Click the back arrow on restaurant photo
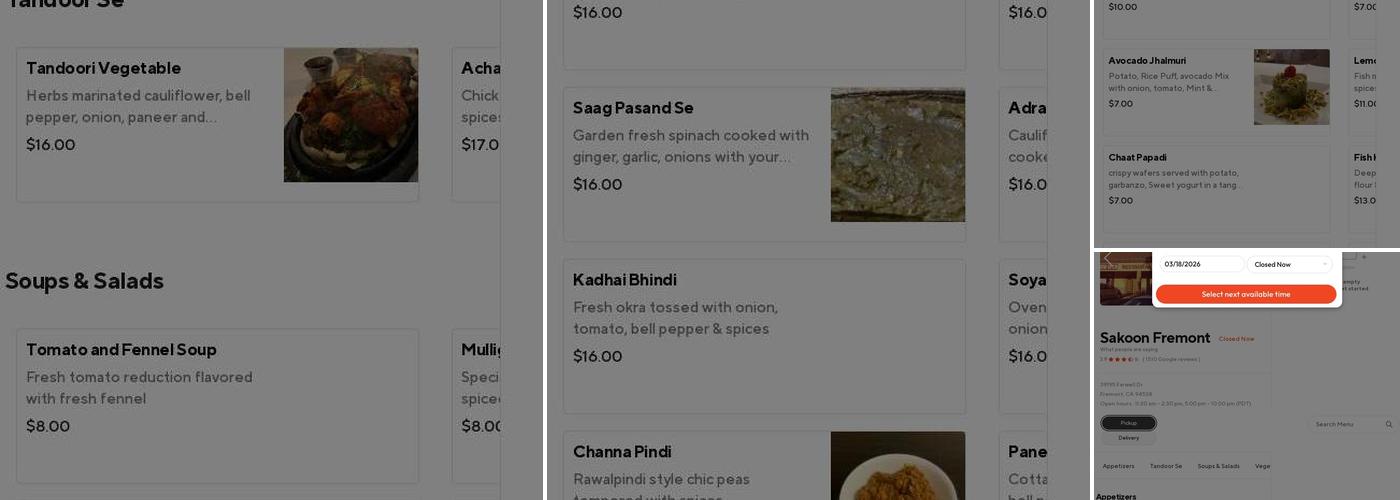 [1107, 260]
